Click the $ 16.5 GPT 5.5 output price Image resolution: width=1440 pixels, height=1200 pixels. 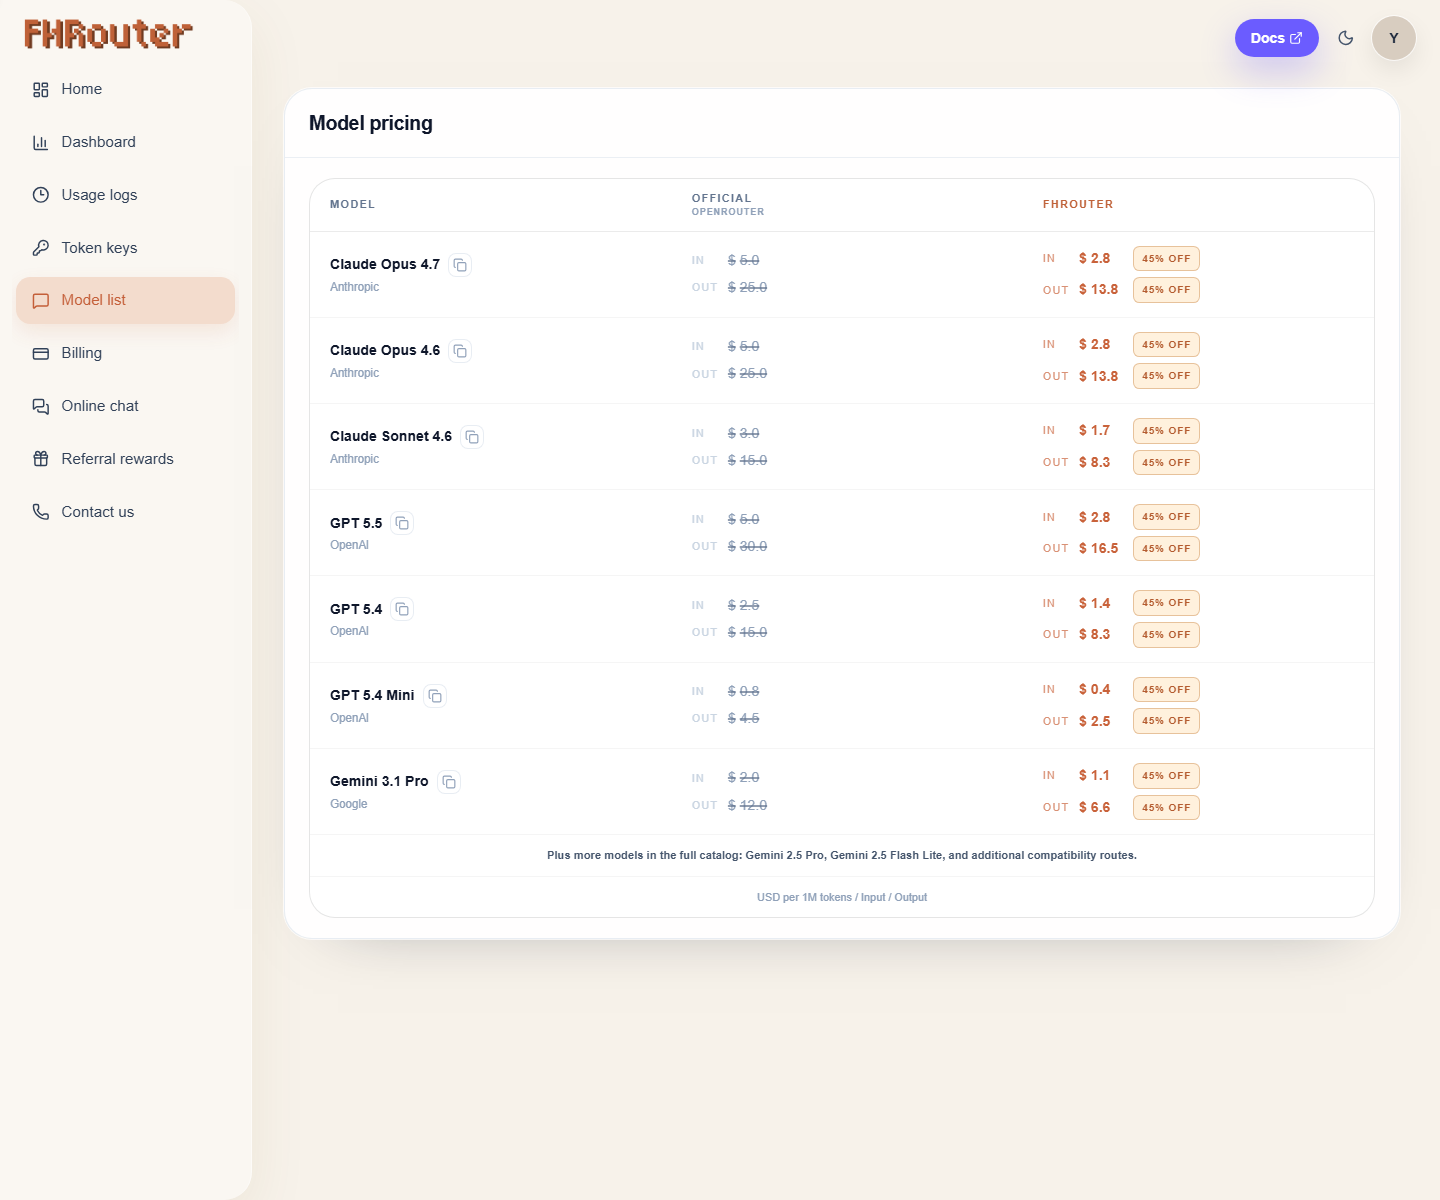tap(1098, 548)
